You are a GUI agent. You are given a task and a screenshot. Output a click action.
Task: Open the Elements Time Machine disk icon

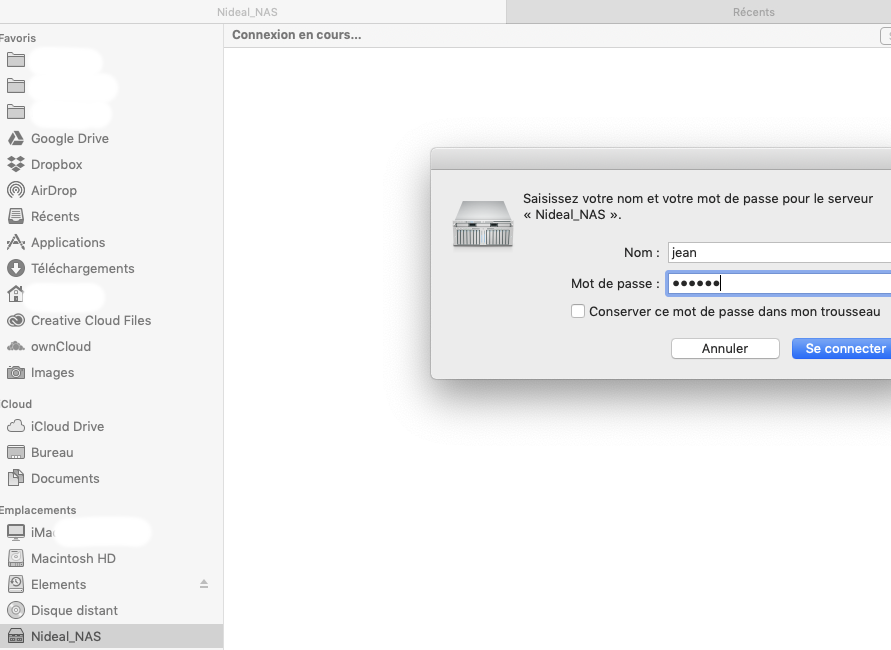(15, 584)
